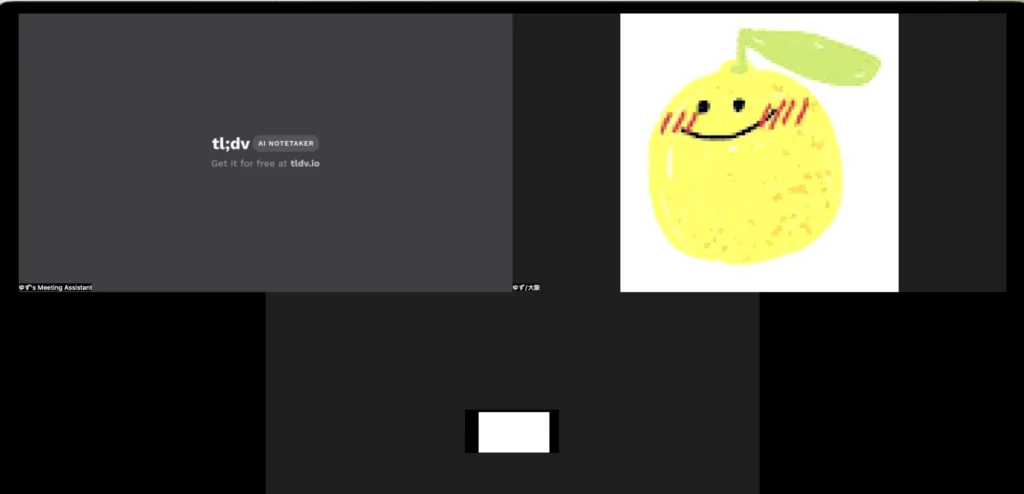Image resolution: width=1024 pixels, height=494 pixels.
Task: Select the gray tl;dv notetaker video tile
Action: [265, 152]
